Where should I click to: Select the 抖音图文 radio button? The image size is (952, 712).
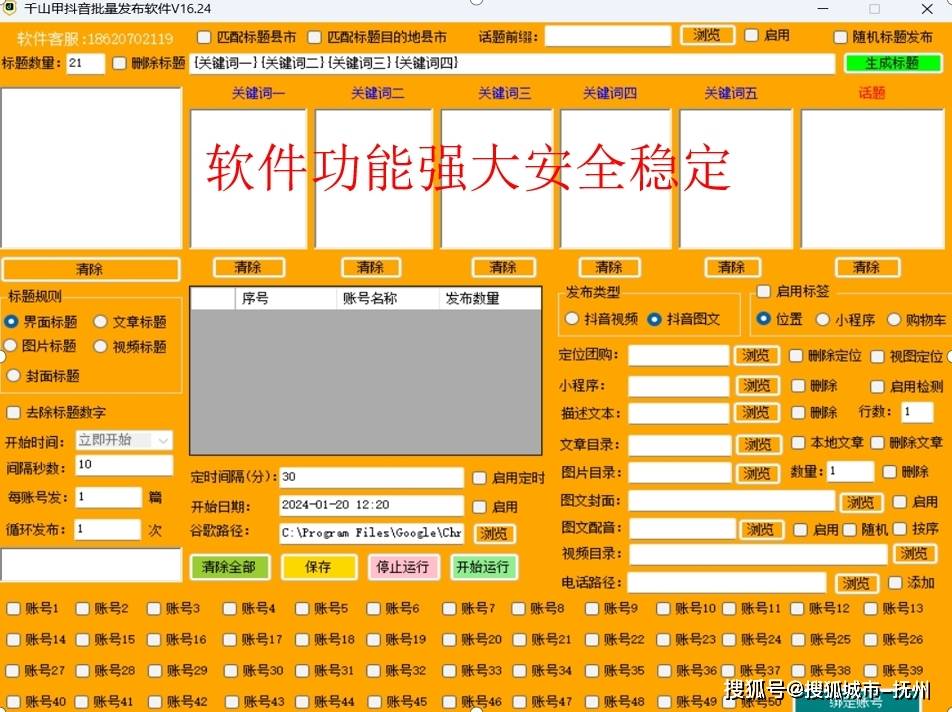(654, 319)
